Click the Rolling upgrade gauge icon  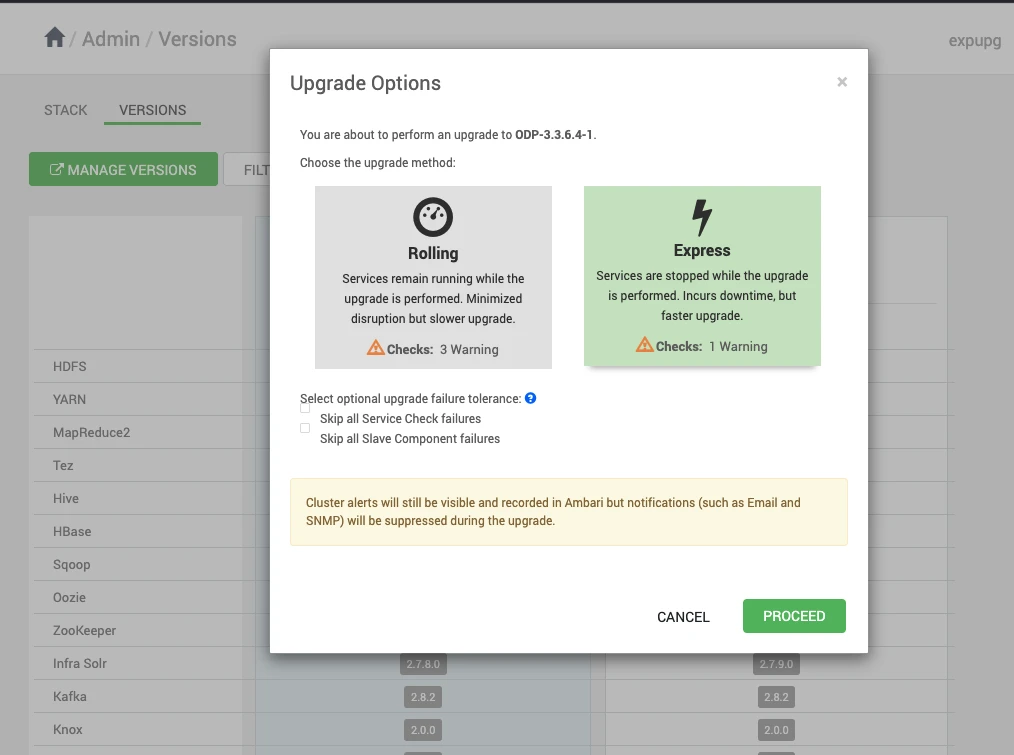433,217
